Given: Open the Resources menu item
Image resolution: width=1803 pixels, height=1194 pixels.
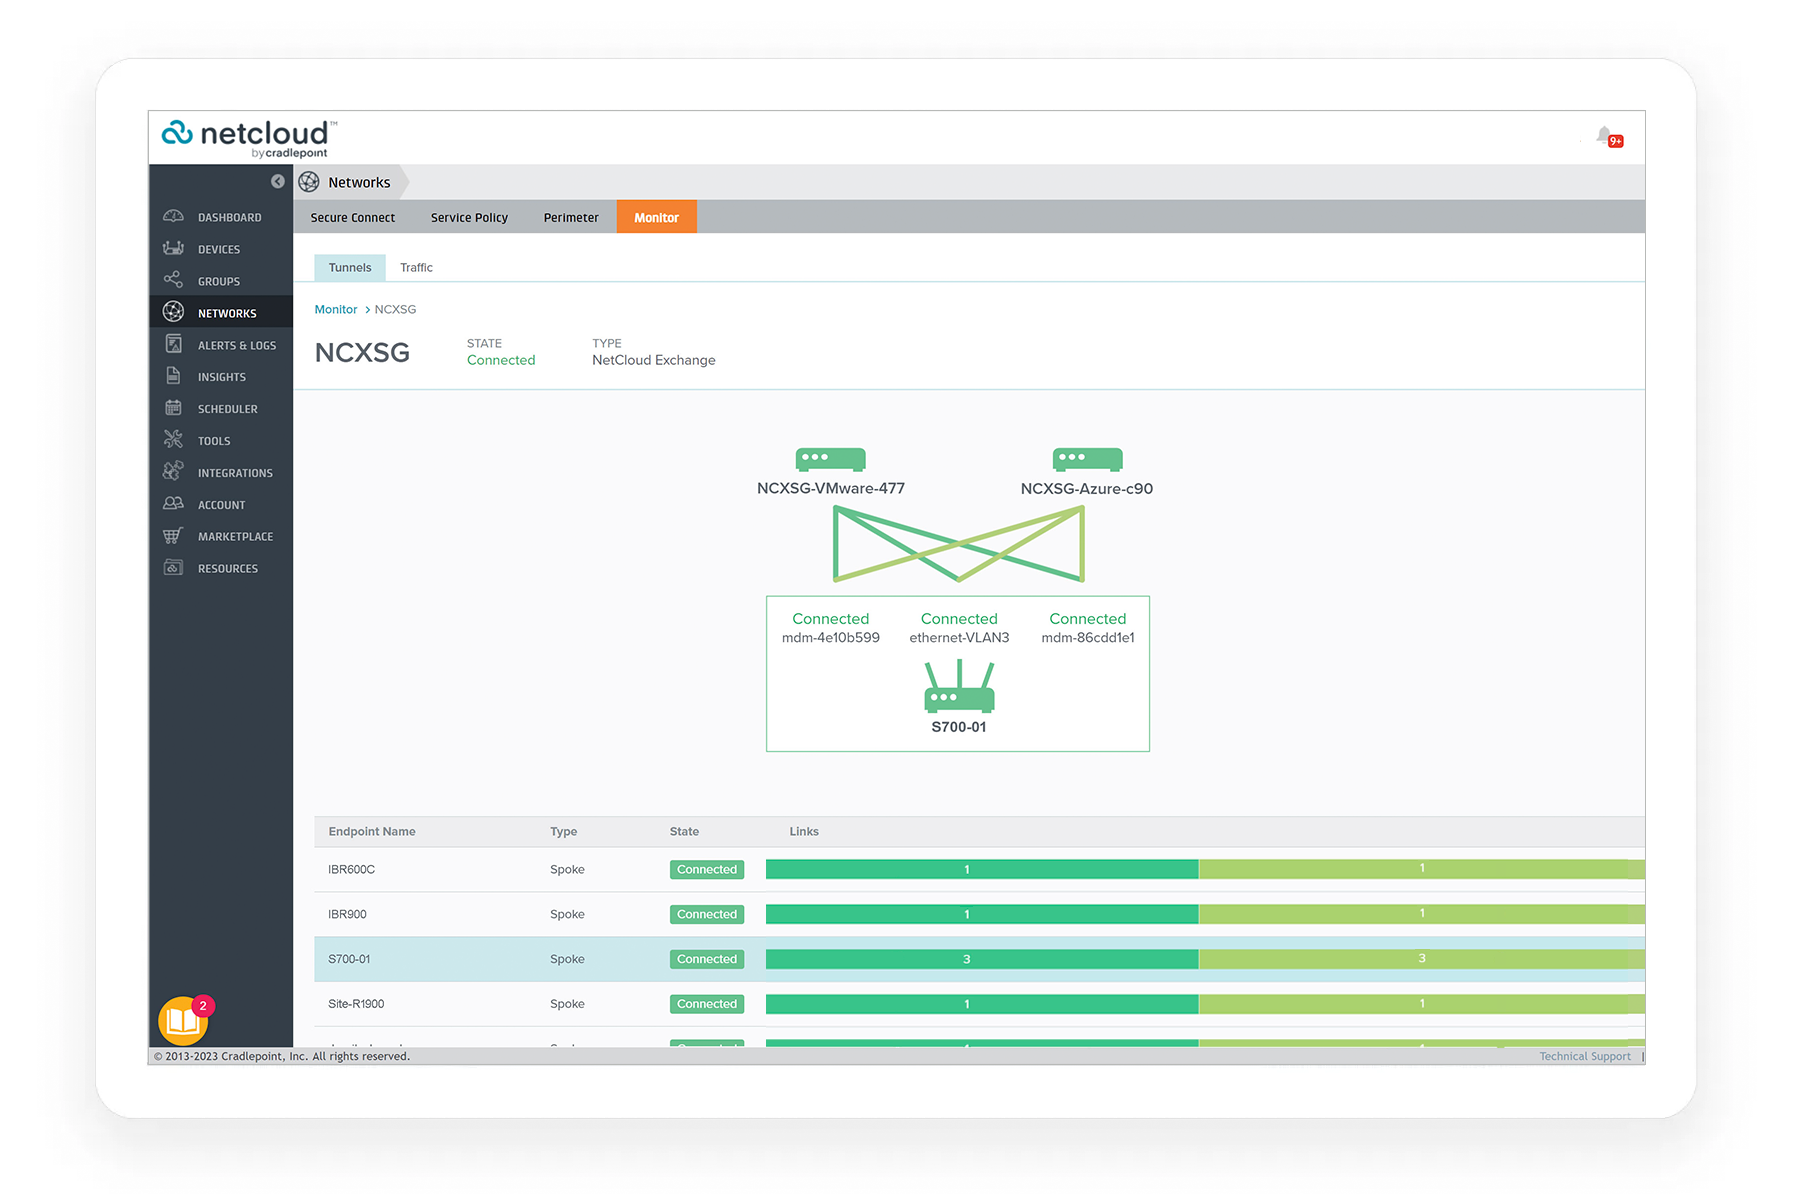Looking at the screenshot, I should [227, 569].
